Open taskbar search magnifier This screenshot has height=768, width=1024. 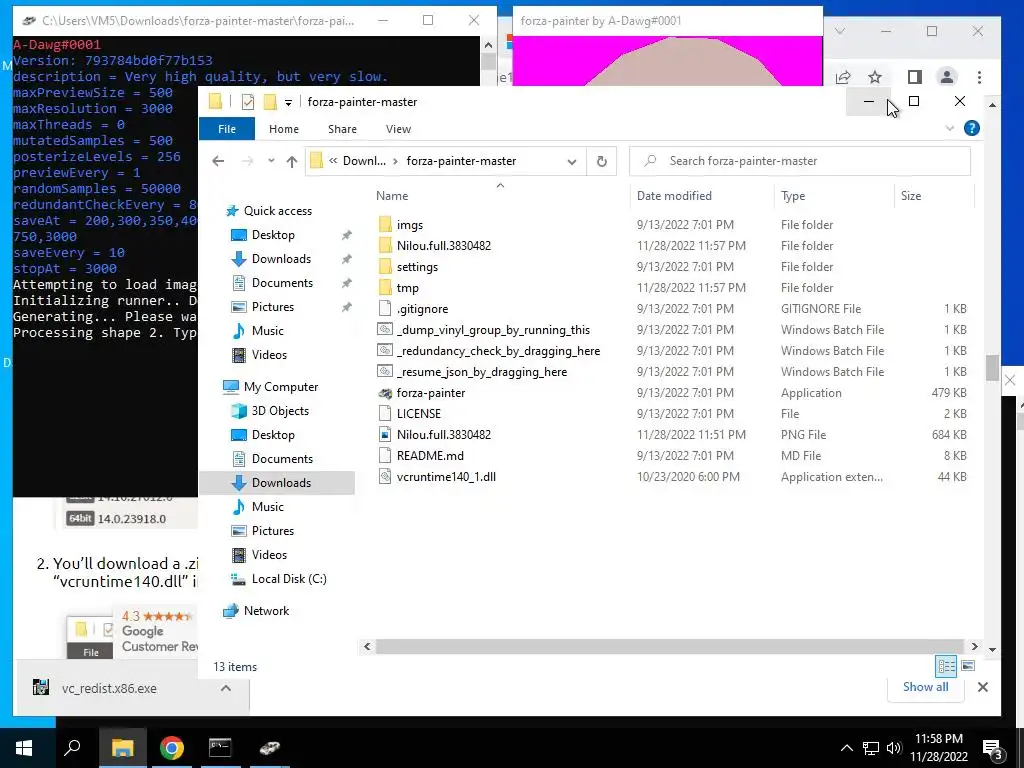pyautogui.click(x=72, y=748)
